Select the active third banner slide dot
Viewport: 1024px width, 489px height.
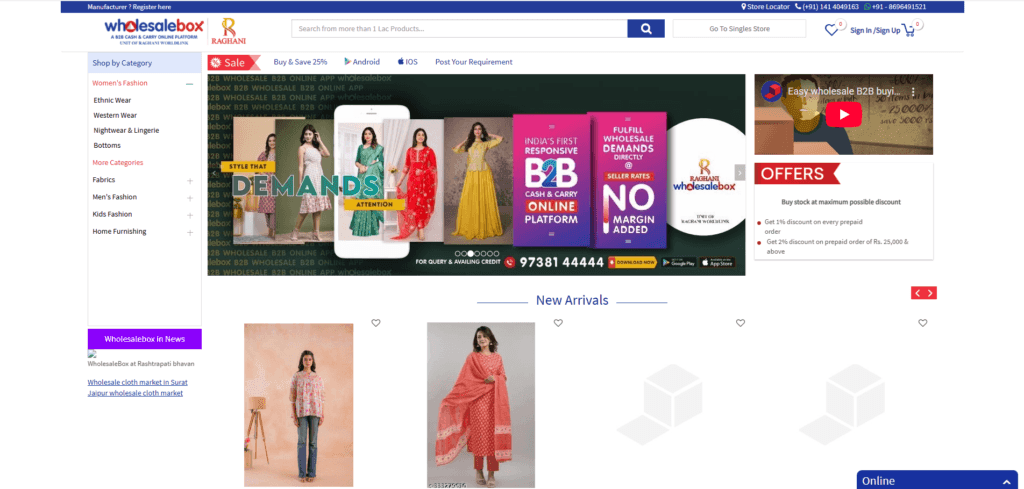[471, 253]
